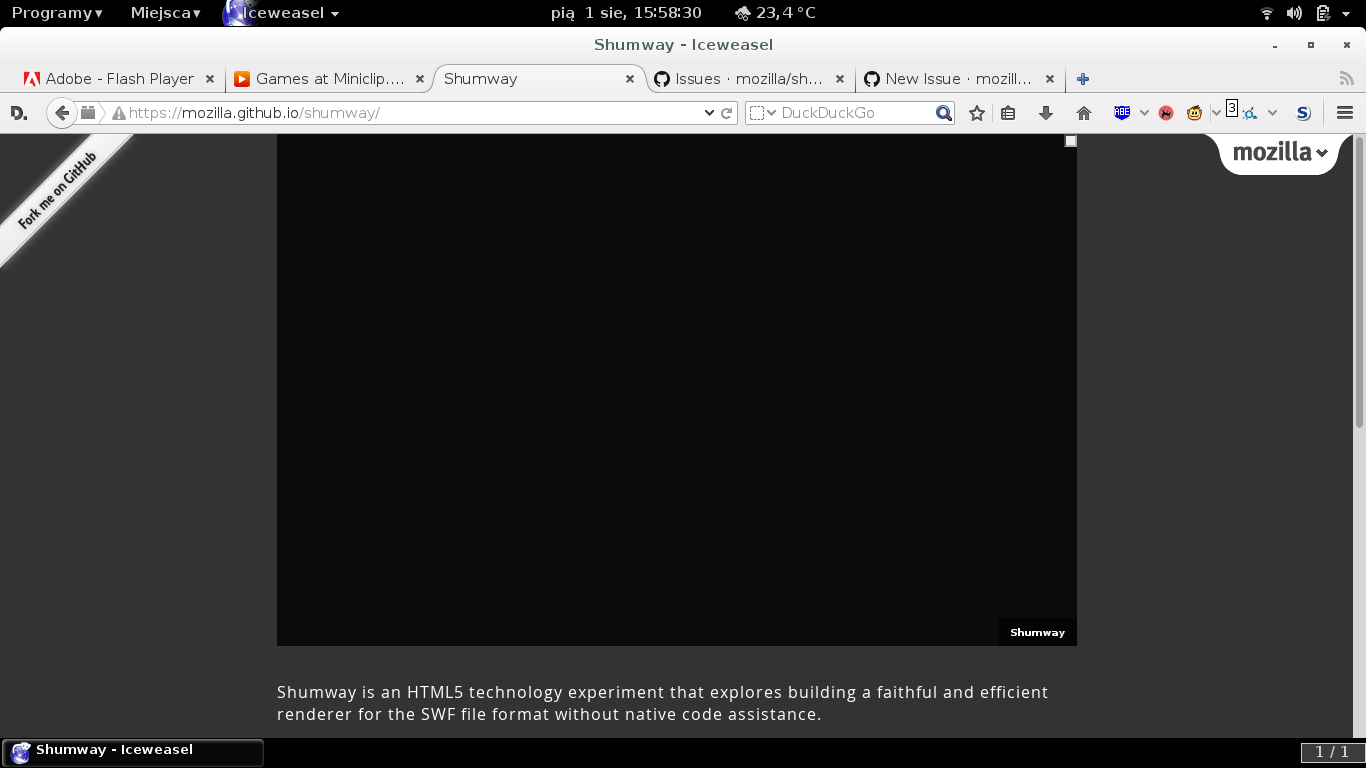Click the Greasemonkey monkey face icon
This screenshot has height=768, width=1366.
click(1194, 113)
